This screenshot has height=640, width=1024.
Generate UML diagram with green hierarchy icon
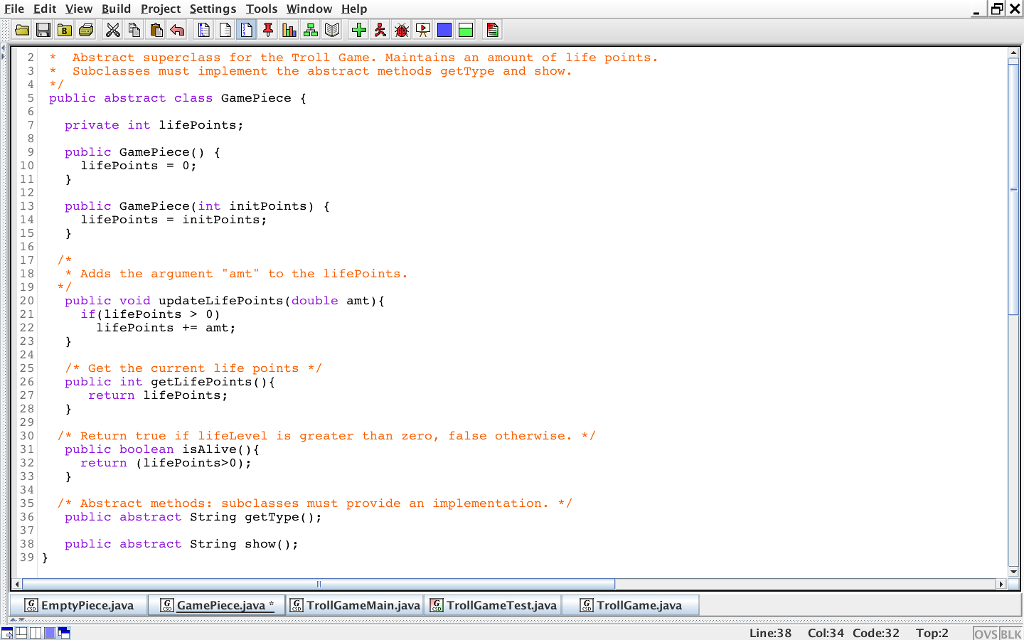point(310,29)
